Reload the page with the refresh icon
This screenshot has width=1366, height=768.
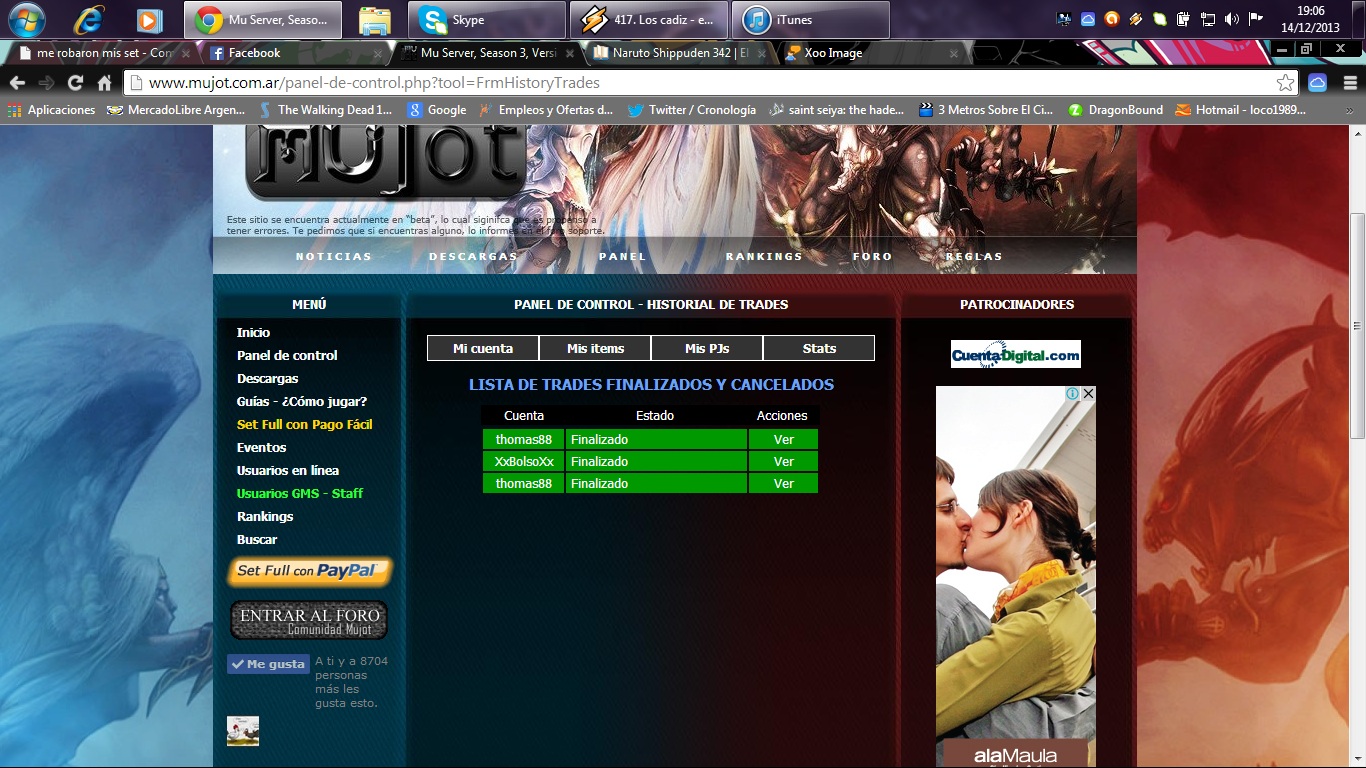click(x=75, y=83)
